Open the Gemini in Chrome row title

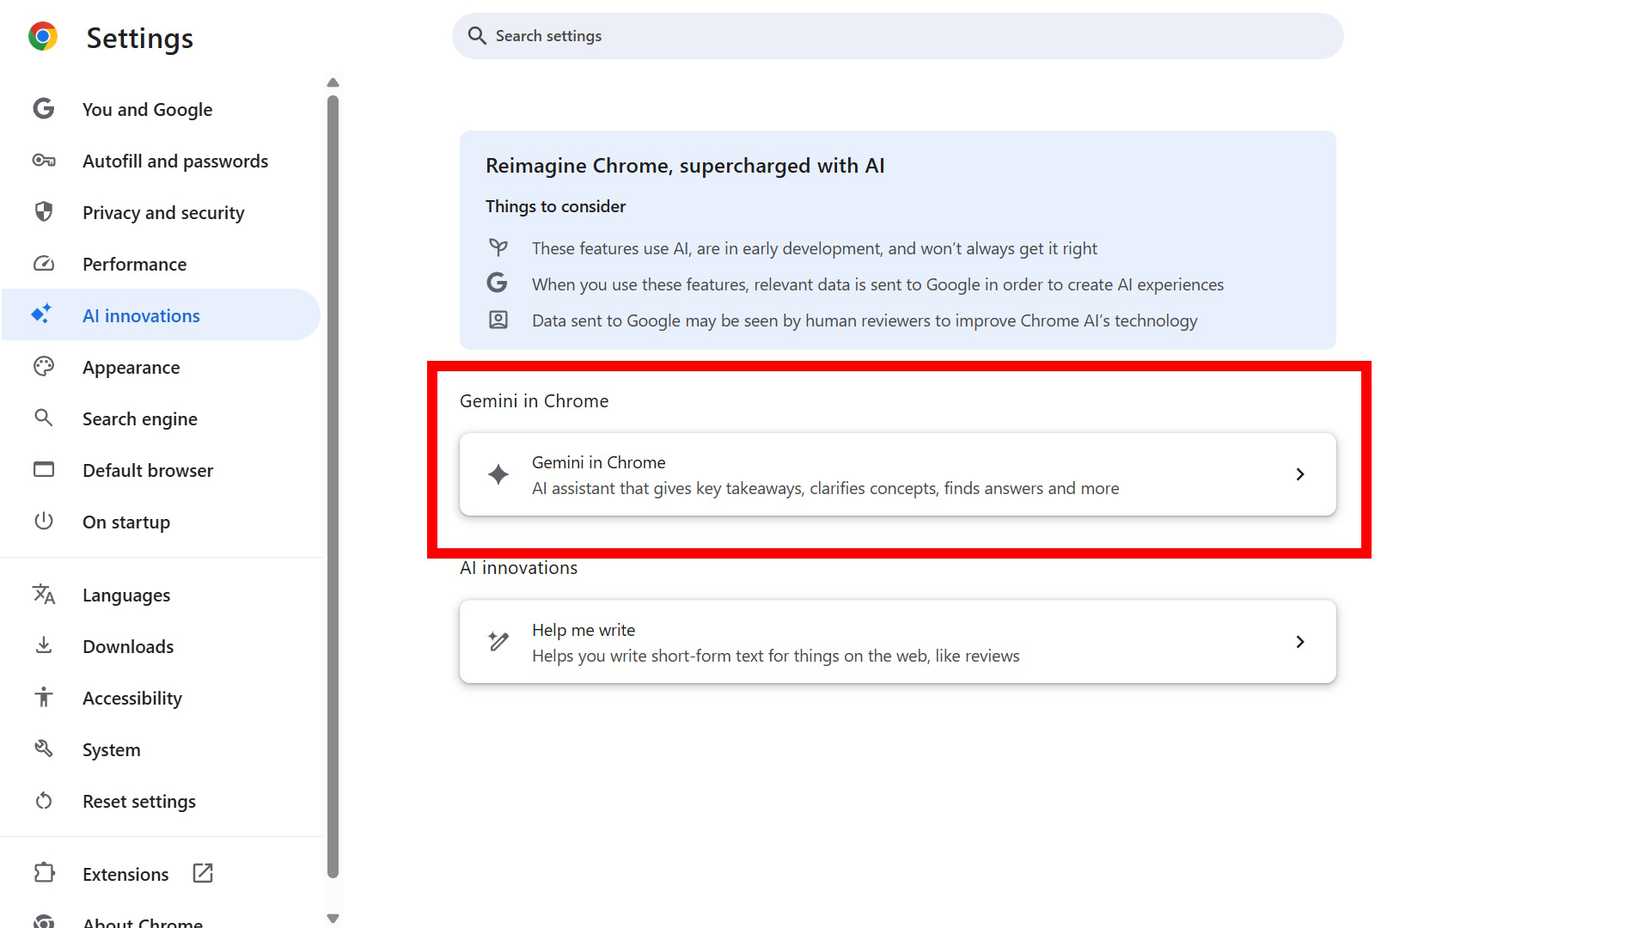pos(598,462)
